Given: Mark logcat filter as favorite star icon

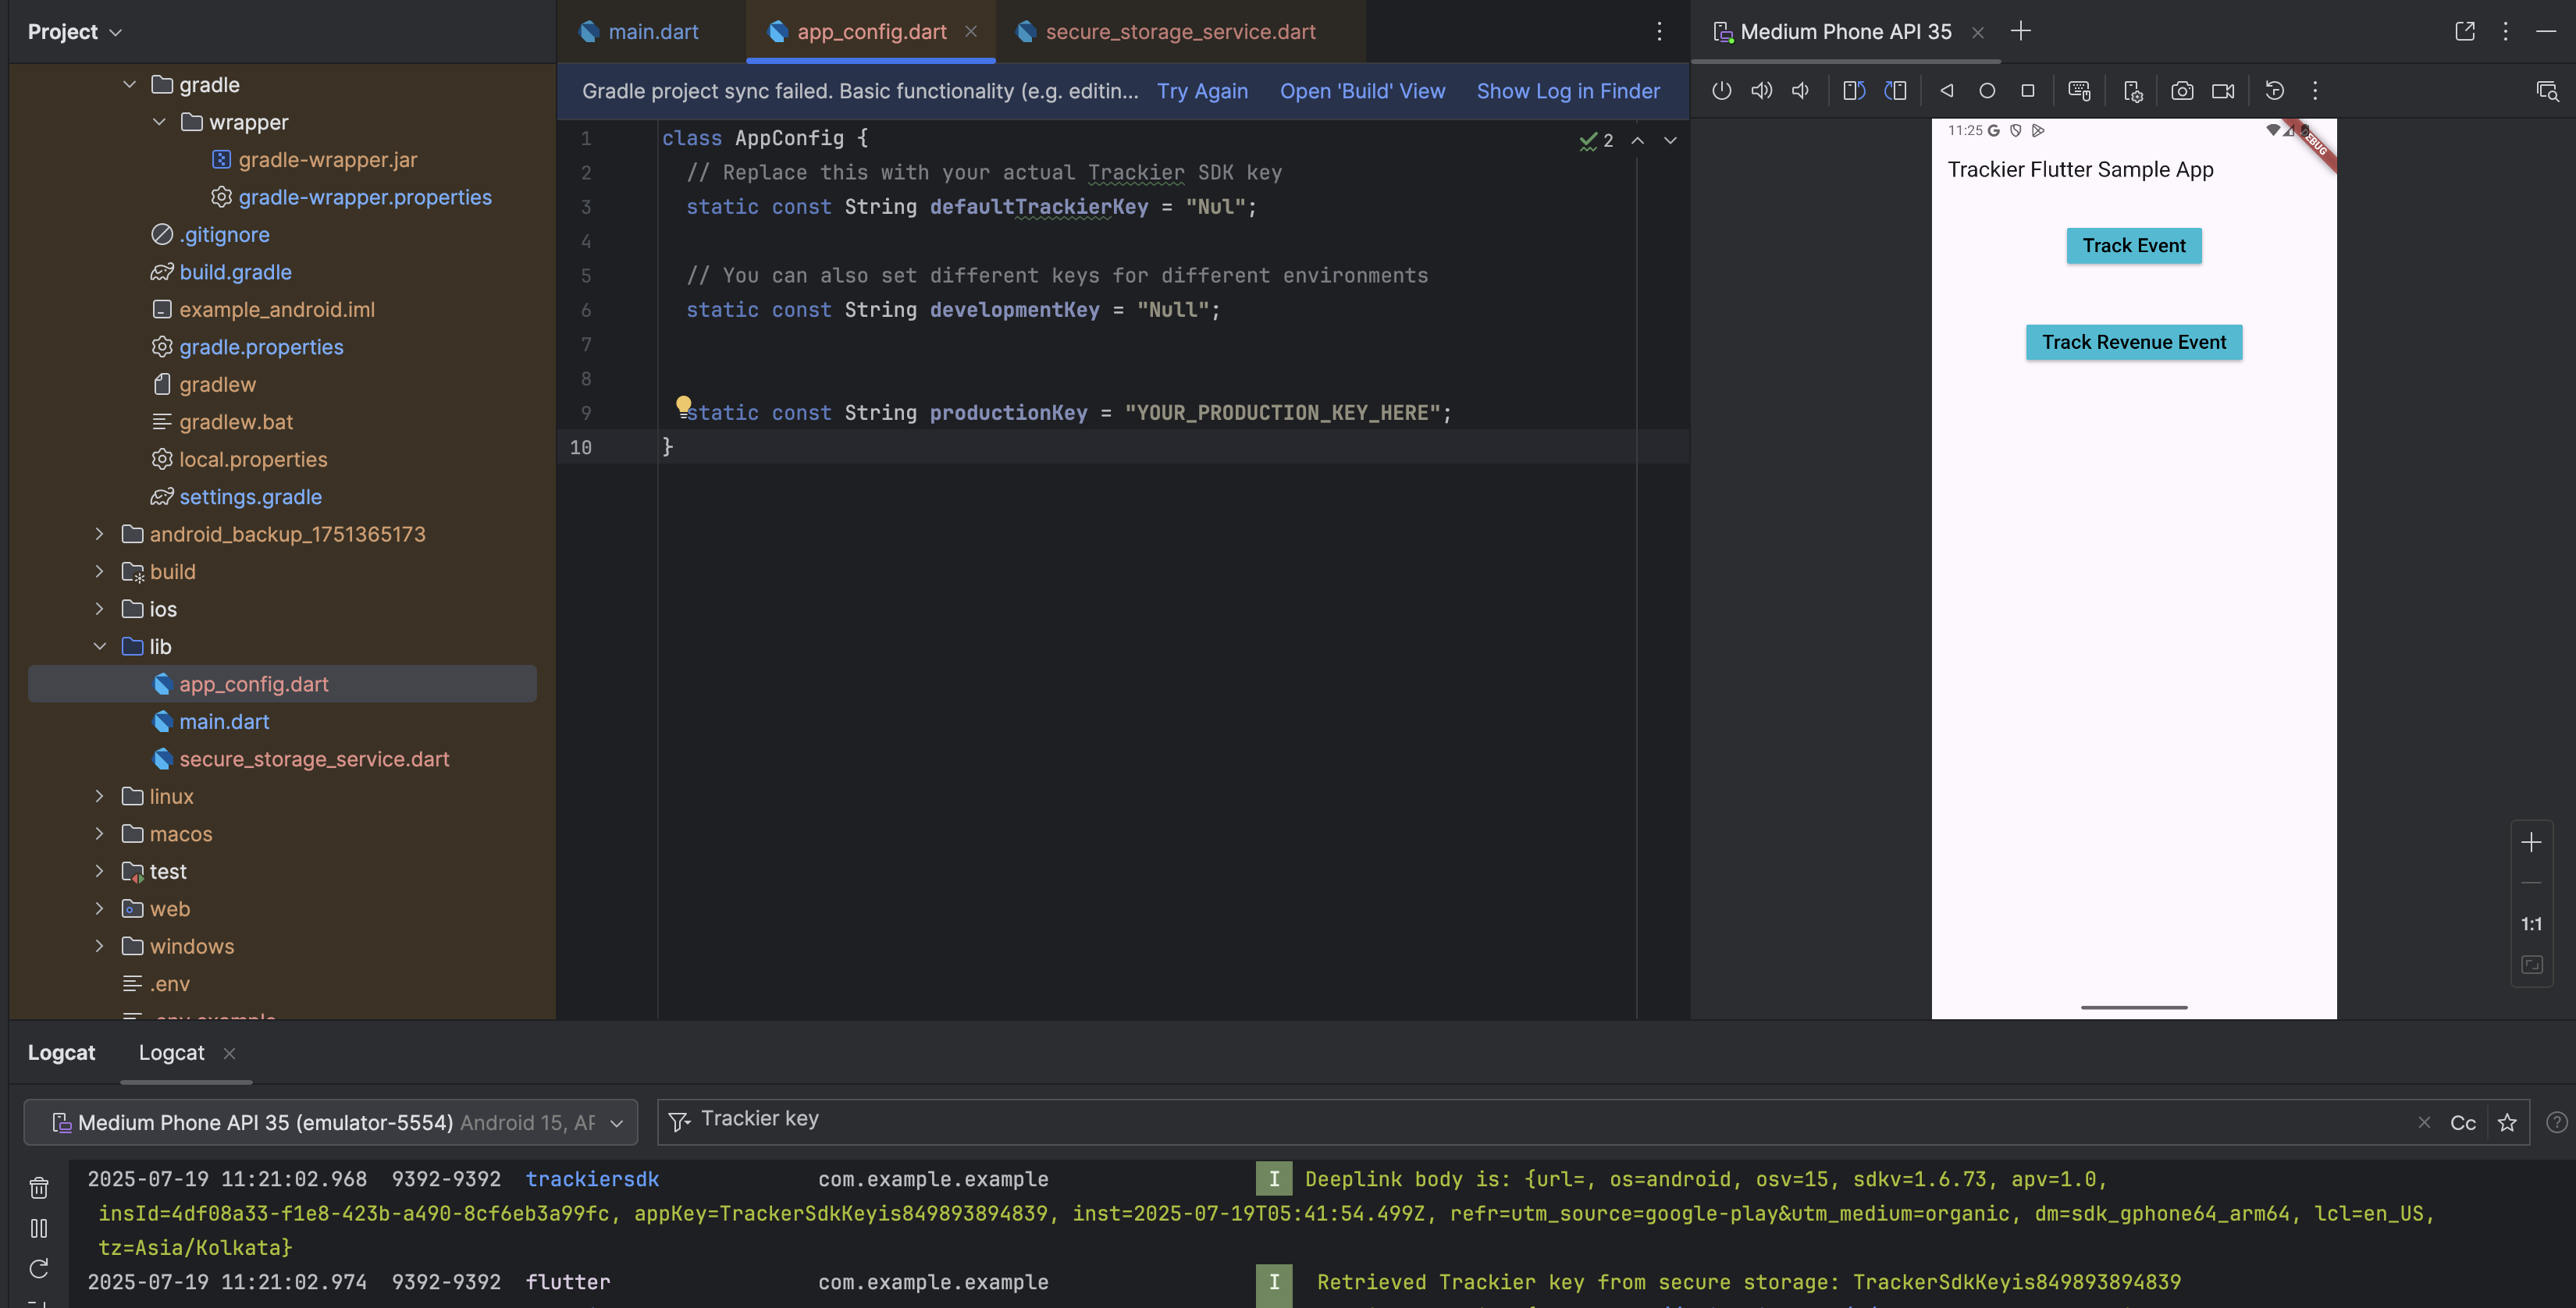Looking at the screenshot, I should pos(2506,1122).
